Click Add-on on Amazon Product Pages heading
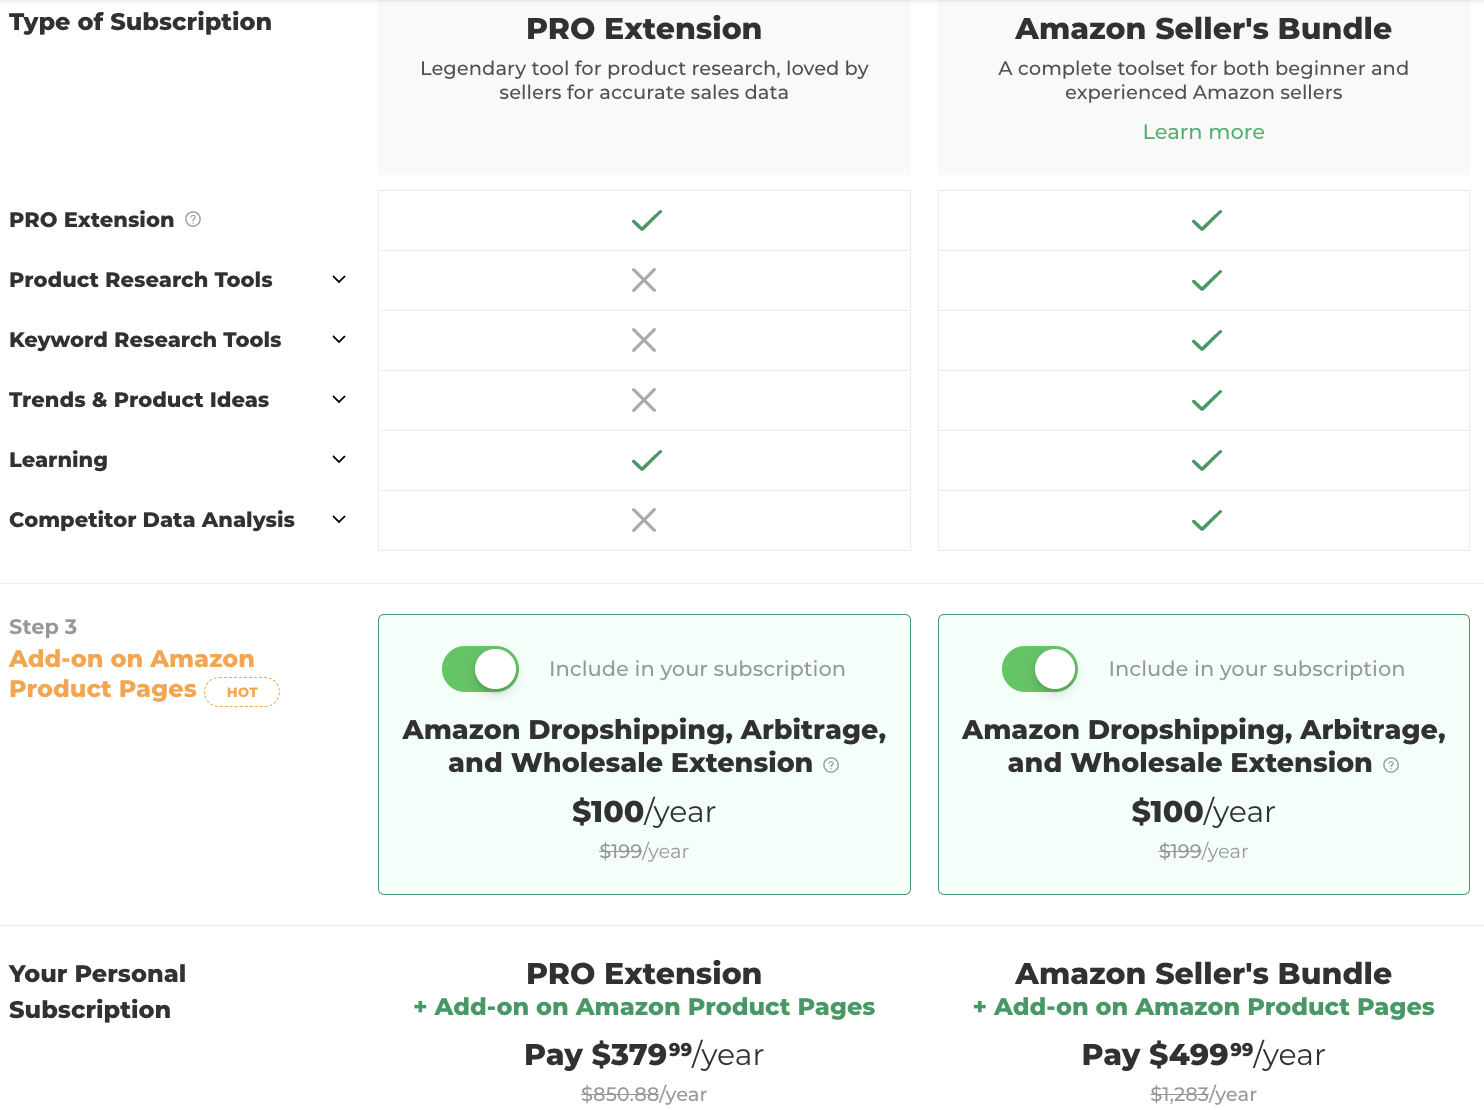 [x=132, y=674]
